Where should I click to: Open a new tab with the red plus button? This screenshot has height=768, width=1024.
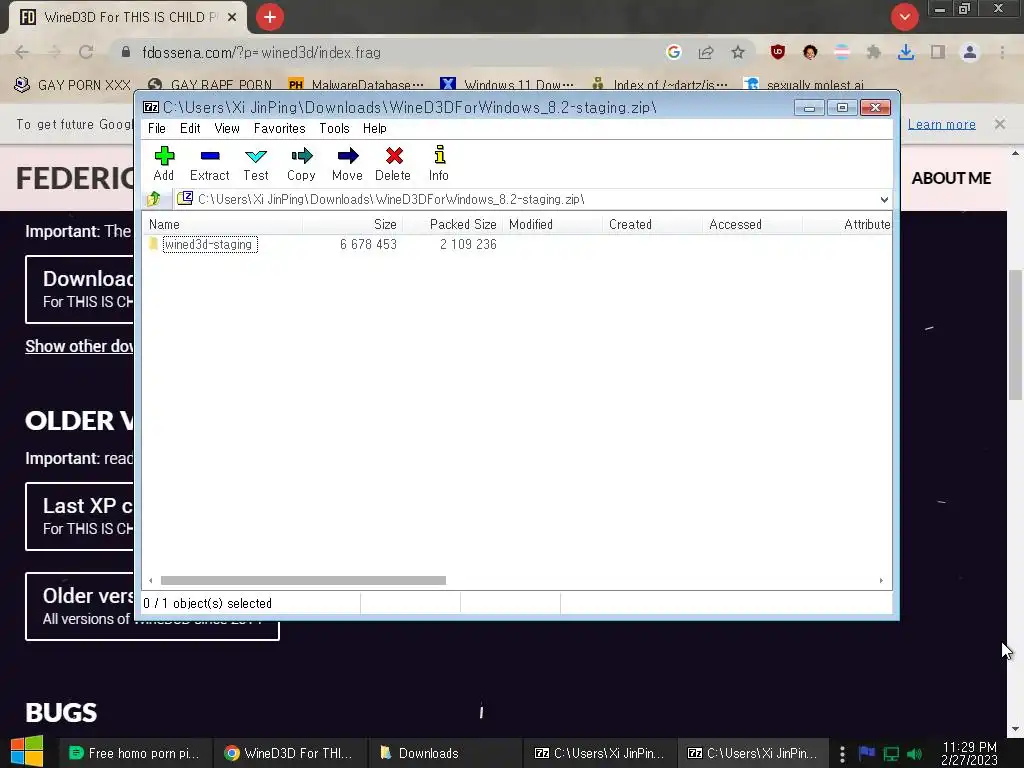[270, 17]
